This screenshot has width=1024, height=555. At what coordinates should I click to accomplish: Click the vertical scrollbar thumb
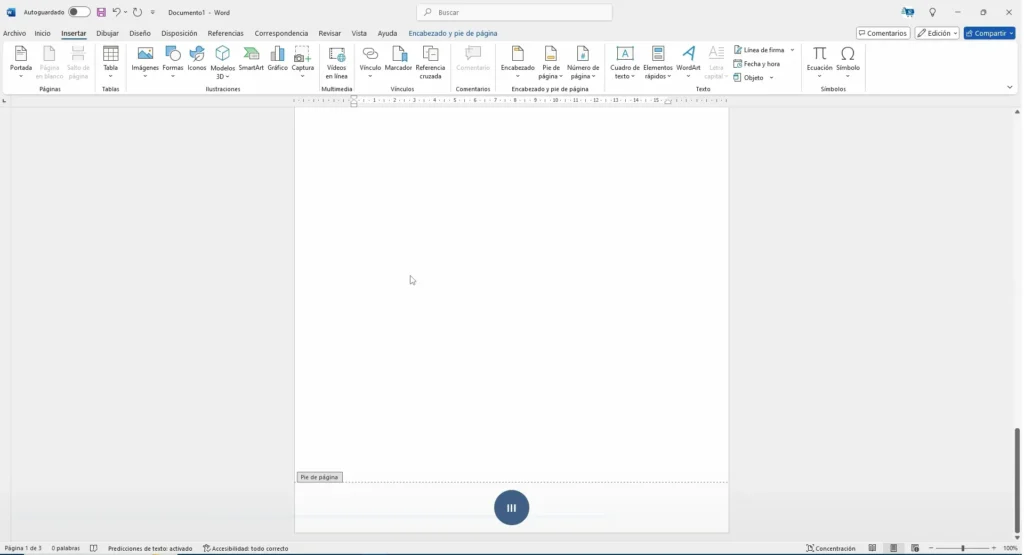pyautogui.click(x=1017, y=481)
